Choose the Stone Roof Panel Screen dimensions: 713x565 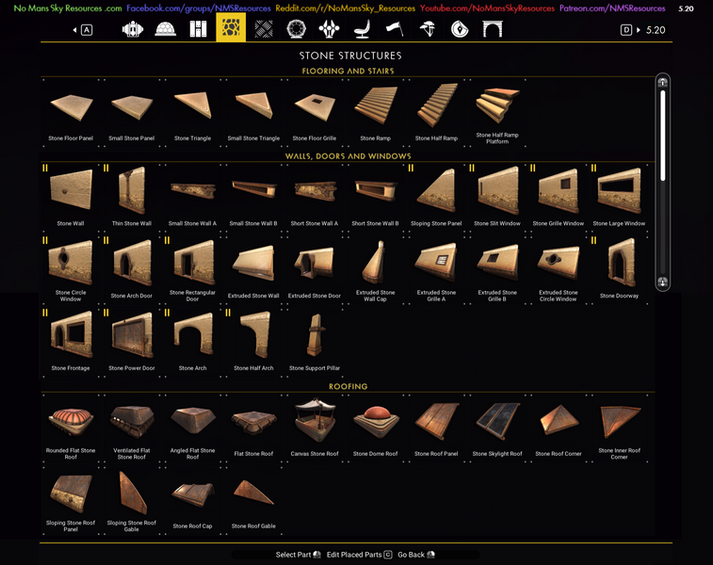(437, 428)
